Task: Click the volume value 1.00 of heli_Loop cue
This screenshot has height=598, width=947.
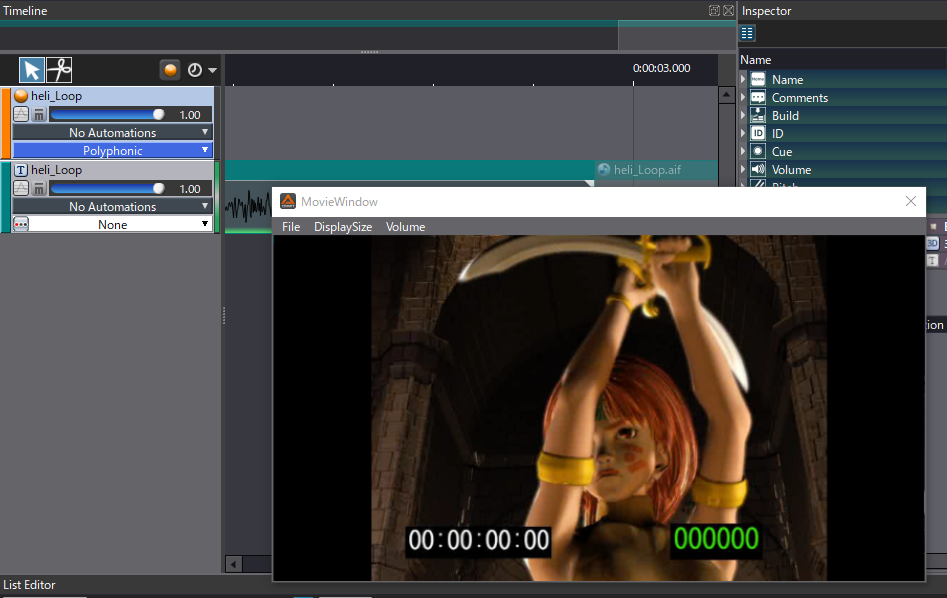Action: tap(190, 115)
